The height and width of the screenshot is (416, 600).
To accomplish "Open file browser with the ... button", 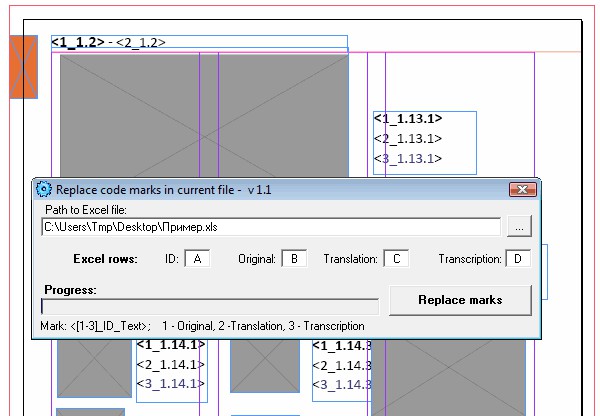I will click(x=519, y=227).
